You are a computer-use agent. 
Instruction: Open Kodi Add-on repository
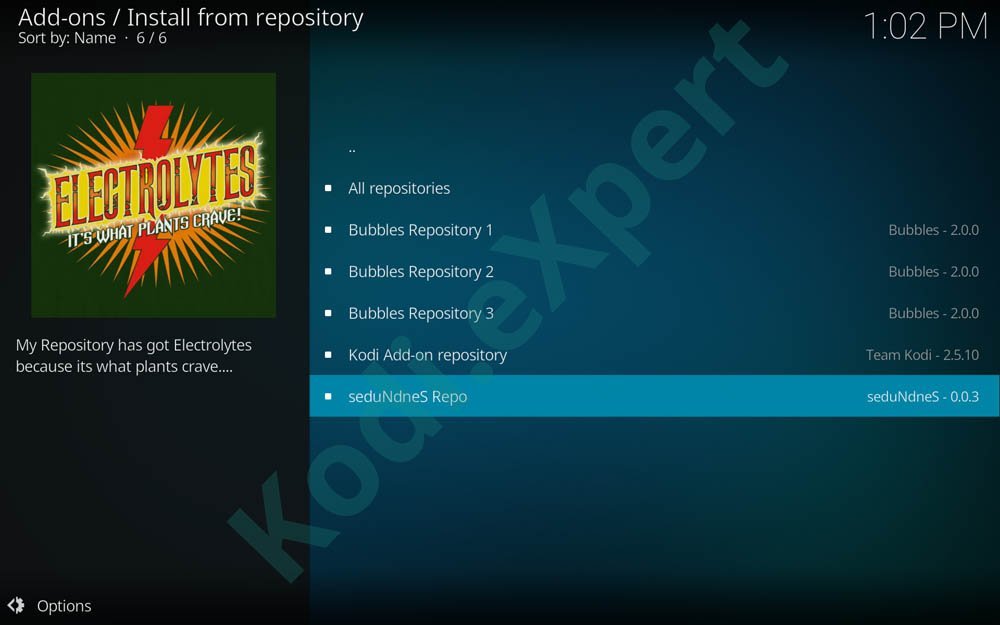654,355
